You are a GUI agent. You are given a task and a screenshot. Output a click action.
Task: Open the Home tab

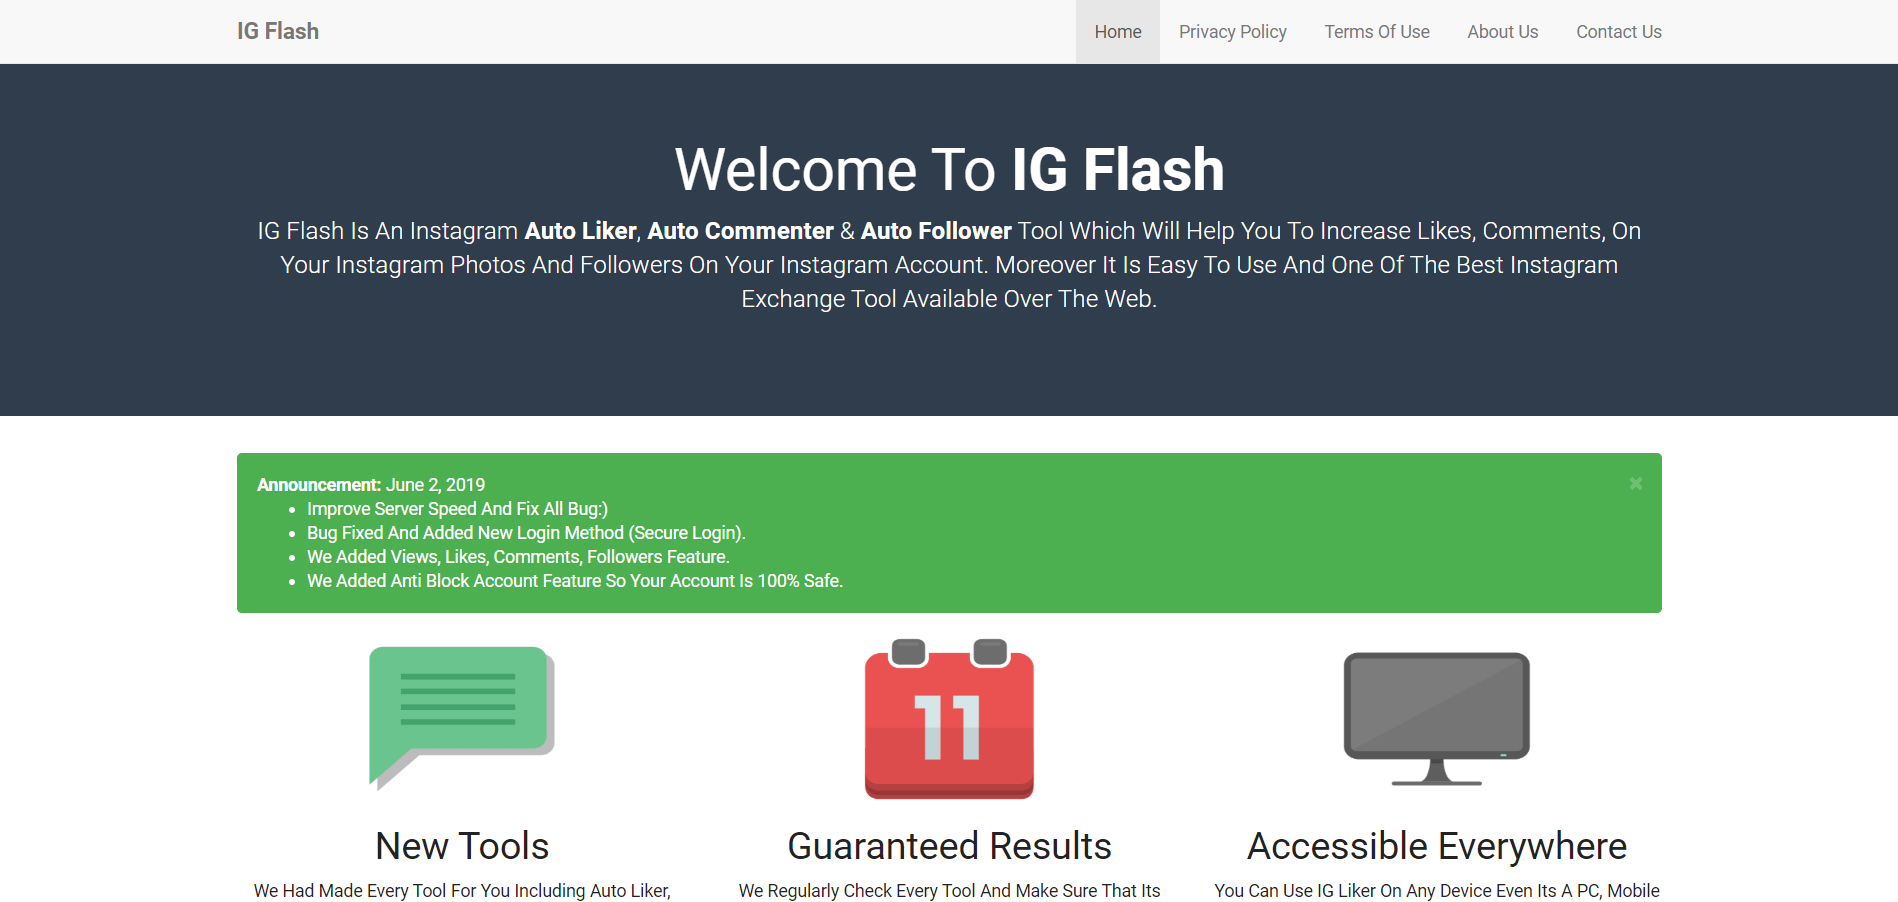coord(1117,31)
